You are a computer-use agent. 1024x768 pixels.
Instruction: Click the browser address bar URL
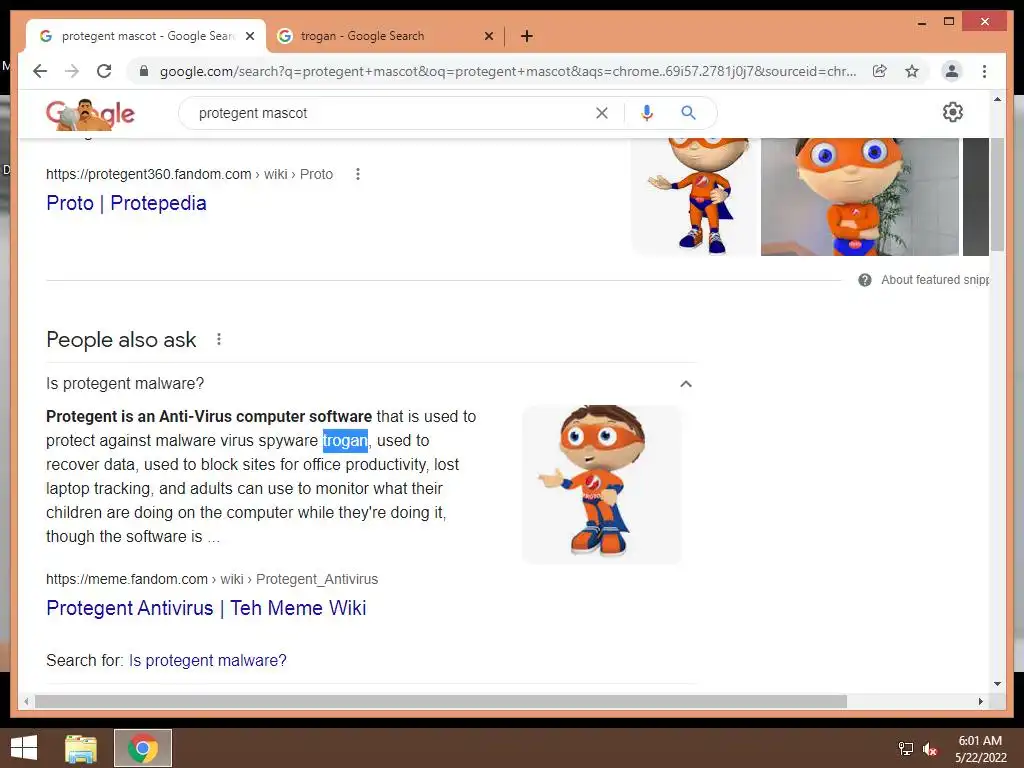pos(507,71)
